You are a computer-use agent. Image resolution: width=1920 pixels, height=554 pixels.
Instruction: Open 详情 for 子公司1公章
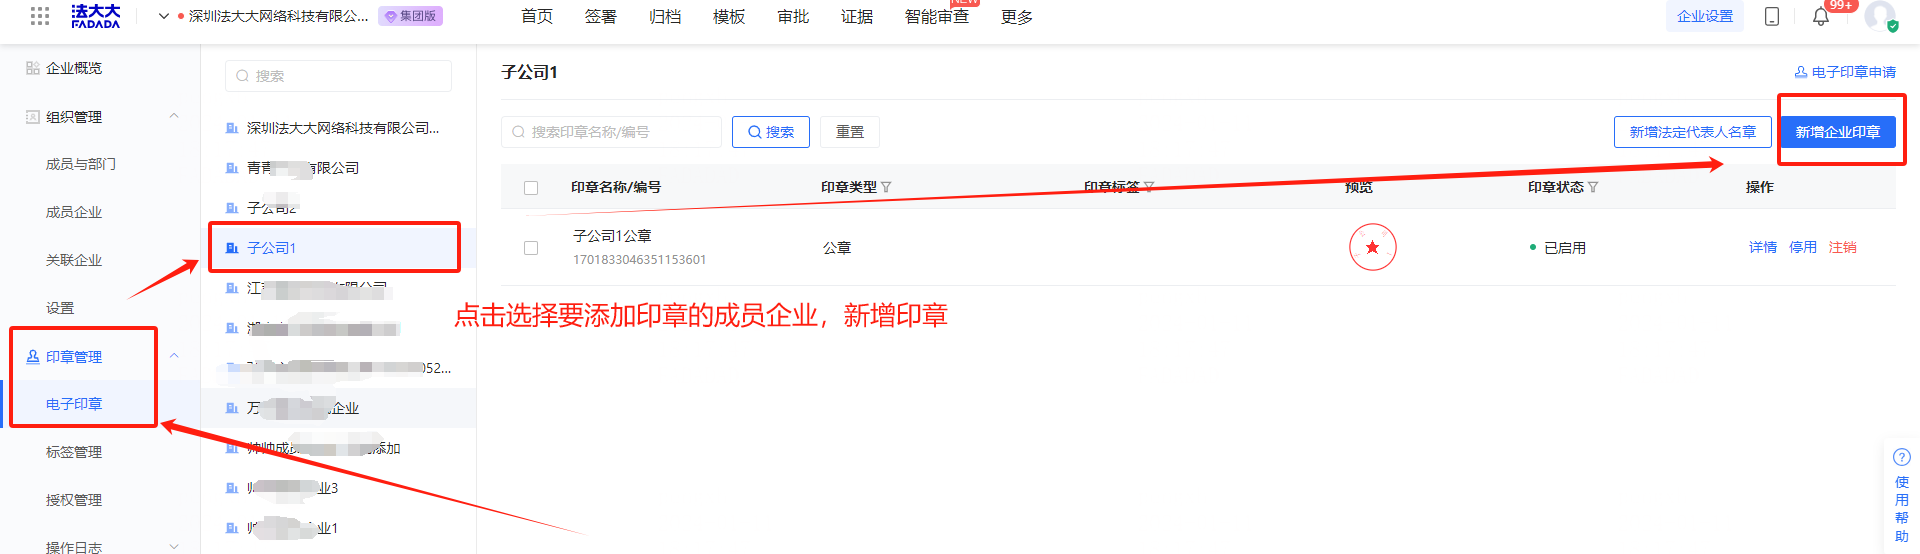click(x=1763, y=247)
